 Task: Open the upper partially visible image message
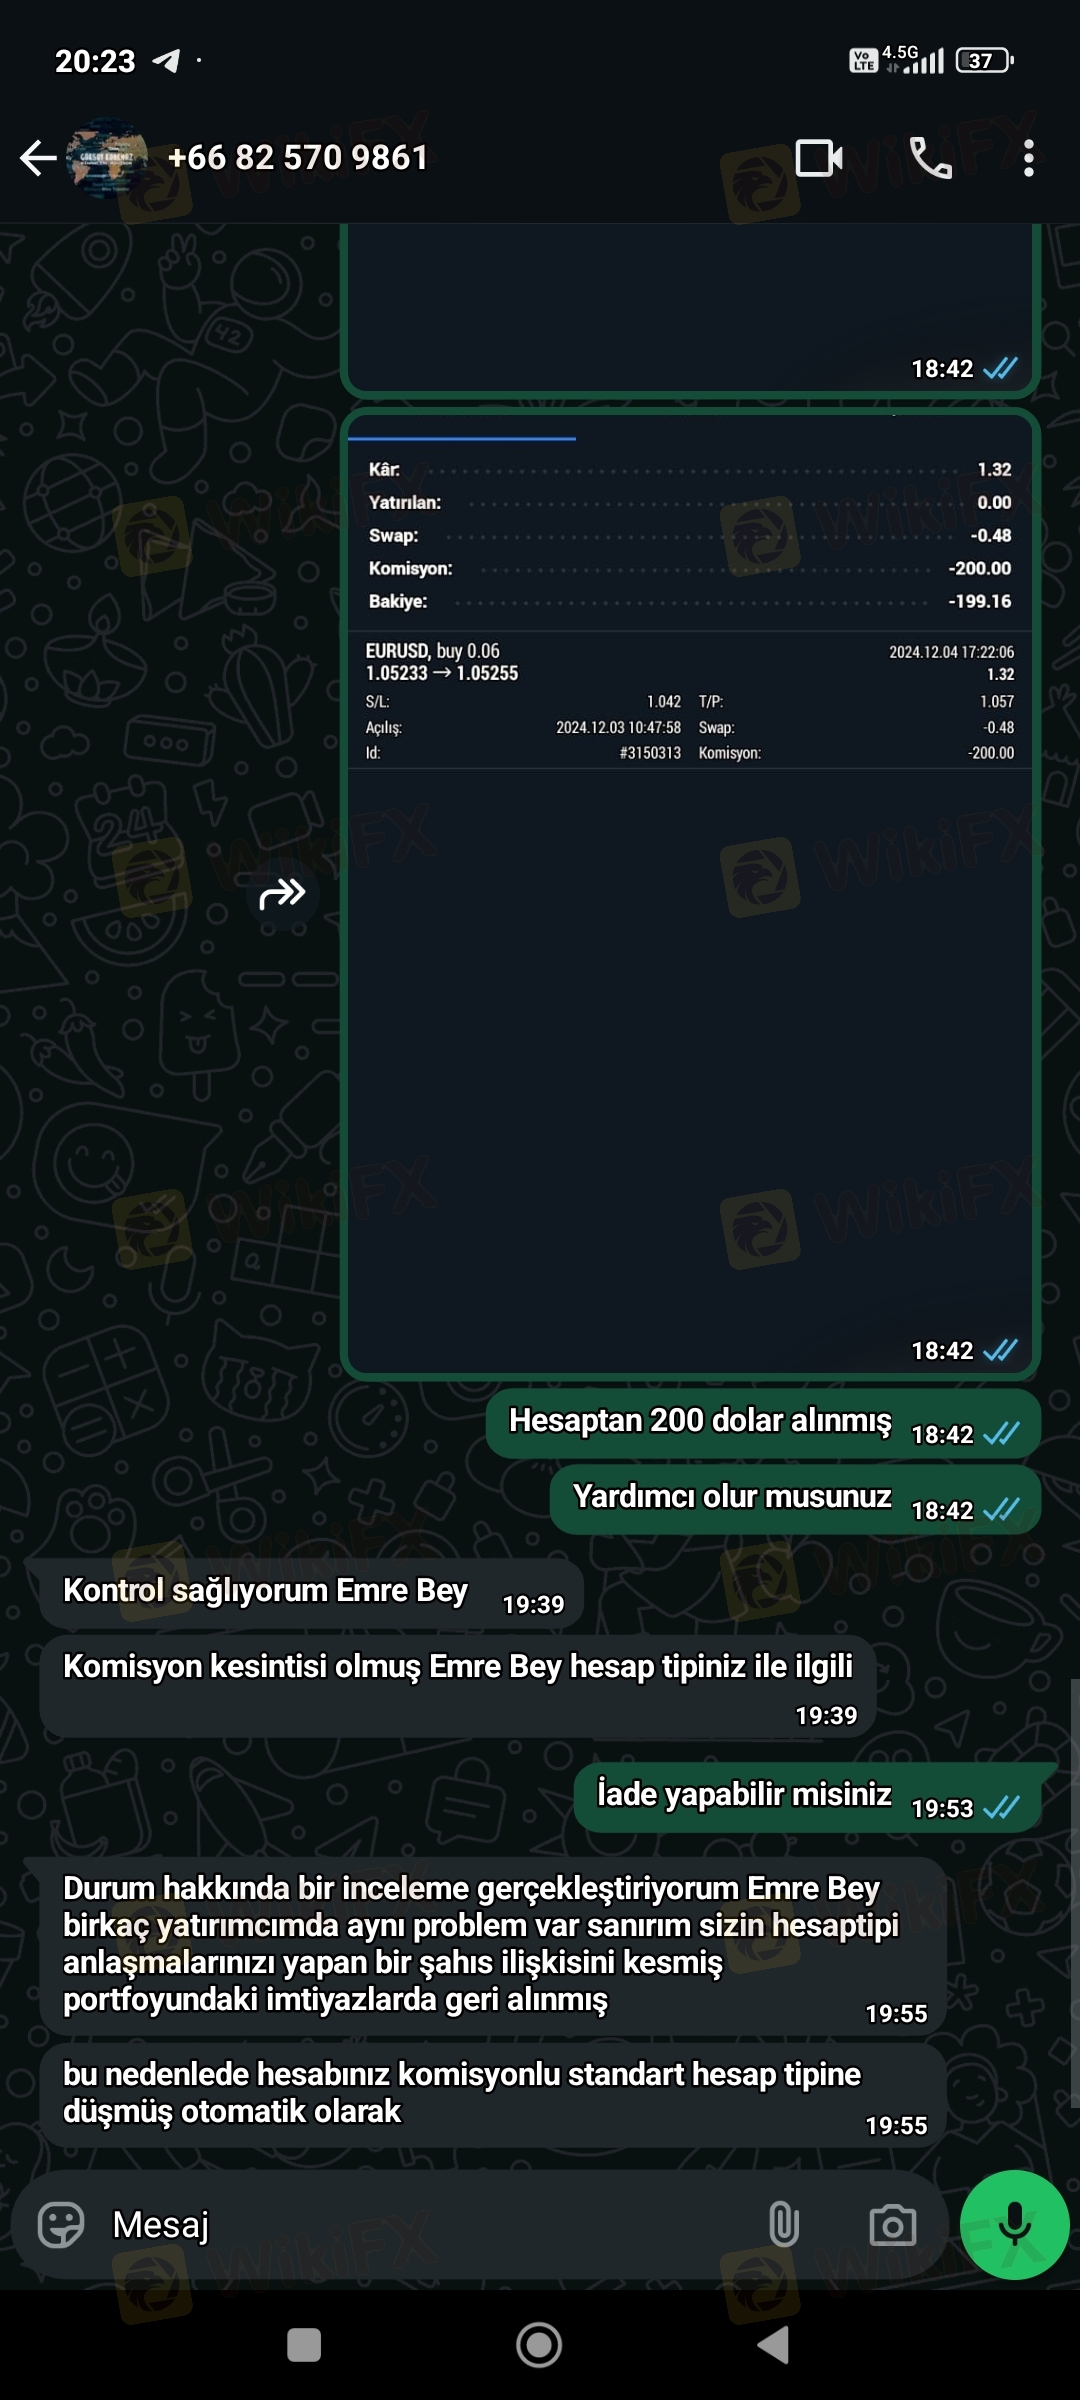pos(690,311)
